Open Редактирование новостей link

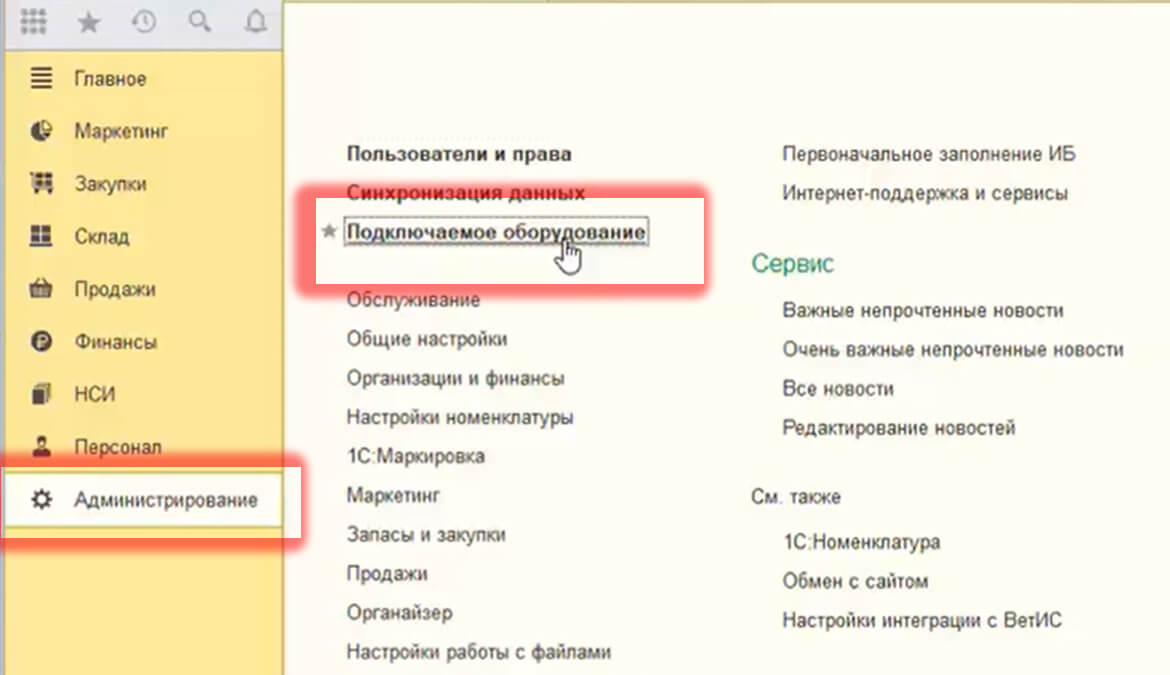[899, 428]
